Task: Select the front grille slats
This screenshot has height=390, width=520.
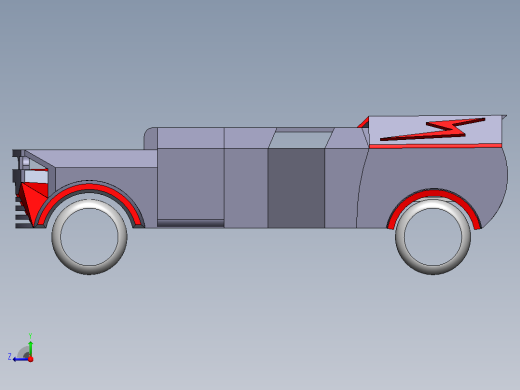Action: [x=23, y=213]
